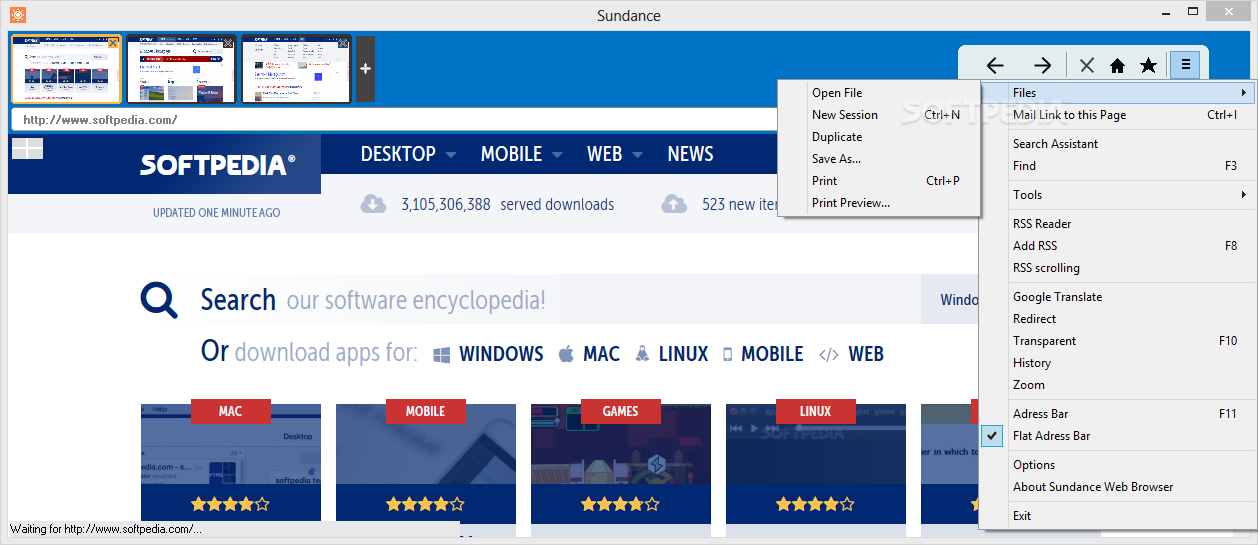Click the Linux penguin icon
This screenshot has width=1258, height=545.
tap(642, 354)
